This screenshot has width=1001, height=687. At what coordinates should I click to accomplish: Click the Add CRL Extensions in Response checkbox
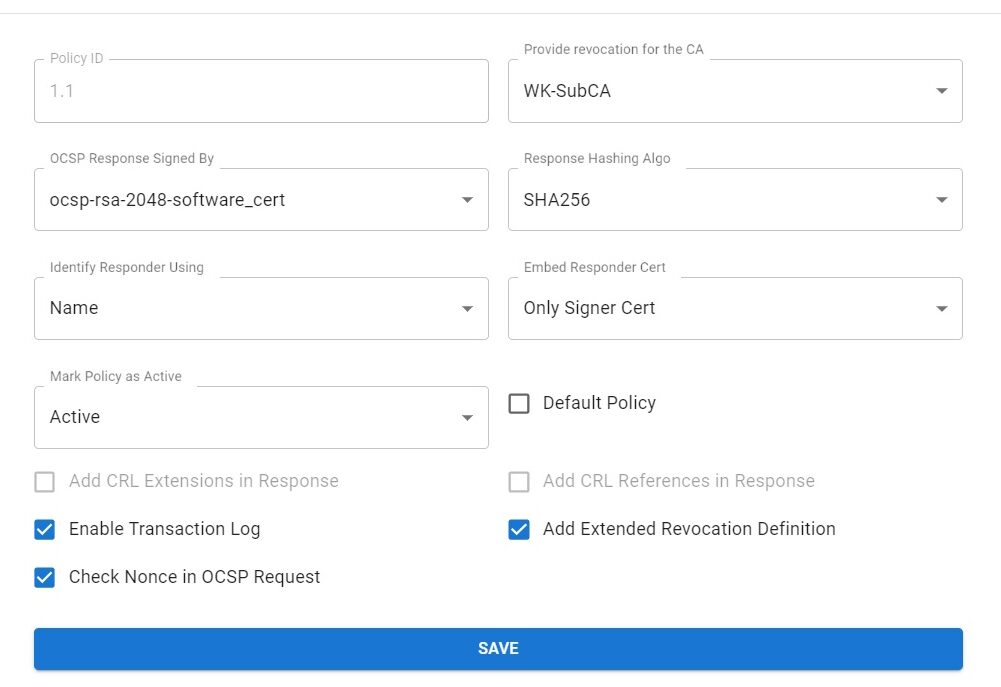tap(44, 481)
